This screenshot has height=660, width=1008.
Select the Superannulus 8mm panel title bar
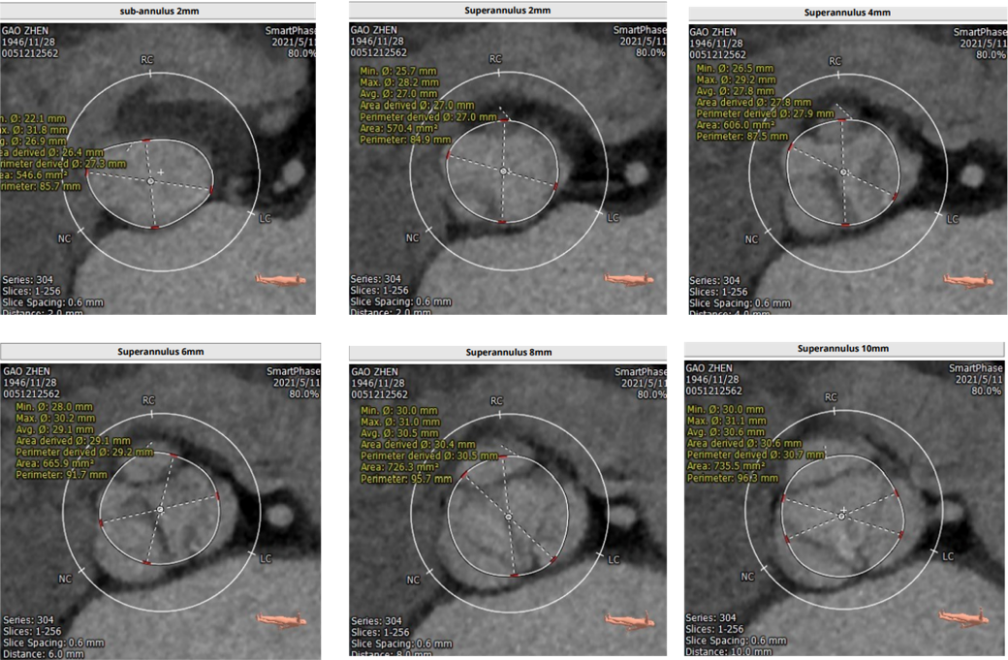click(x=508, y=353)
